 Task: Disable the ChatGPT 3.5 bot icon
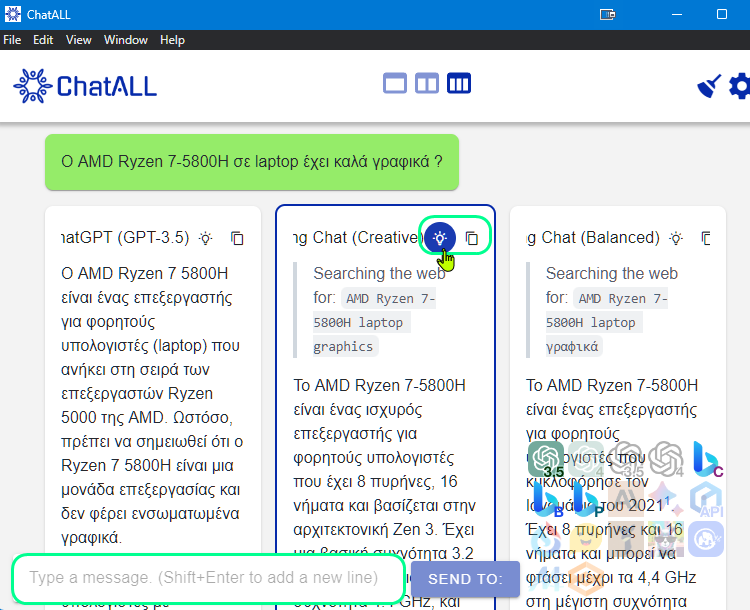tap(546, 459)
